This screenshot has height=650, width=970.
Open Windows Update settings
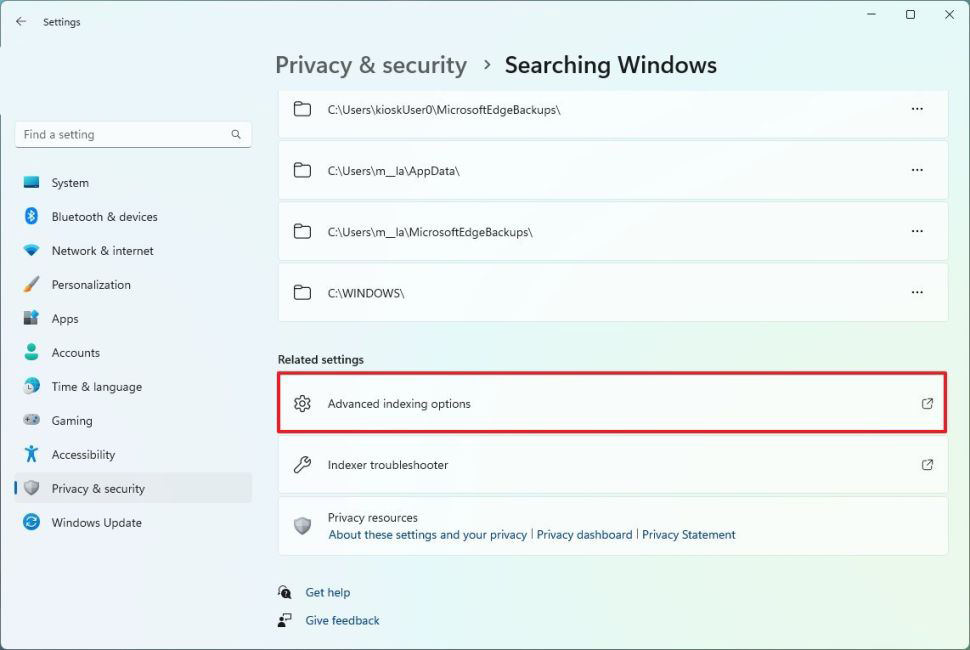pos(96,523)
